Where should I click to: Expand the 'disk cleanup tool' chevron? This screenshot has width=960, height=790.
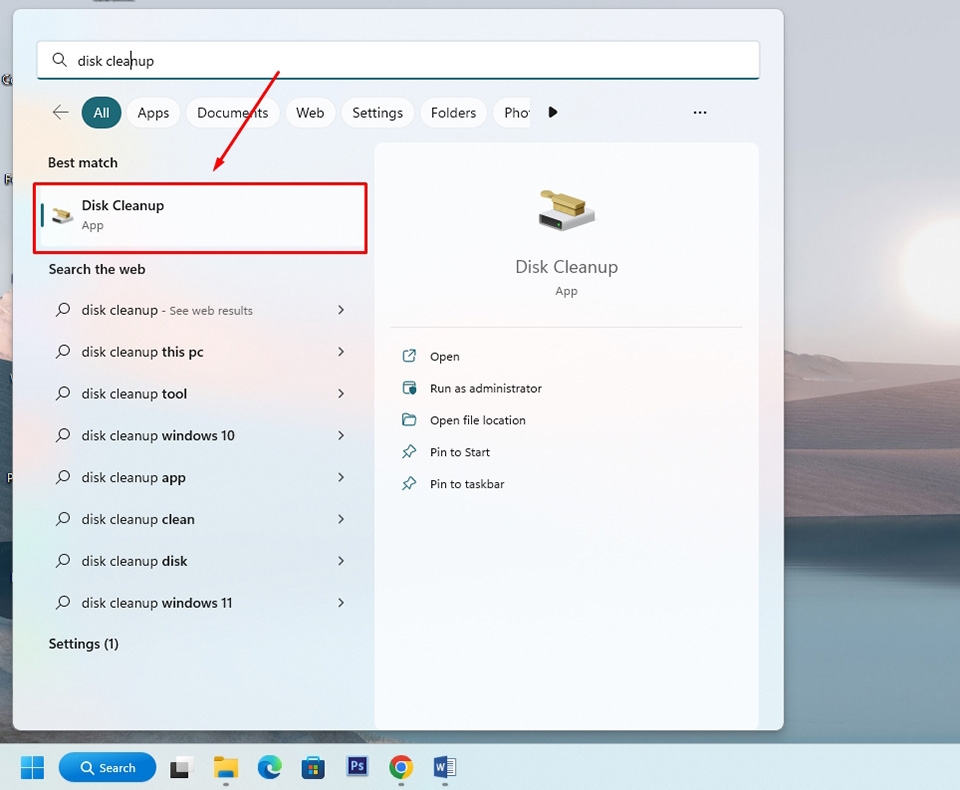[341, 393]
